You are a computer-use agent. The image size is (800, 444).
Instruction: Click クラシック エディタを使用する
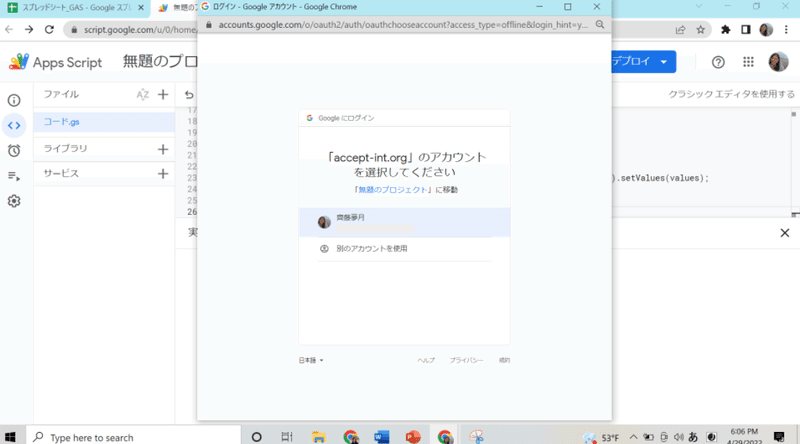pos(732,94)
